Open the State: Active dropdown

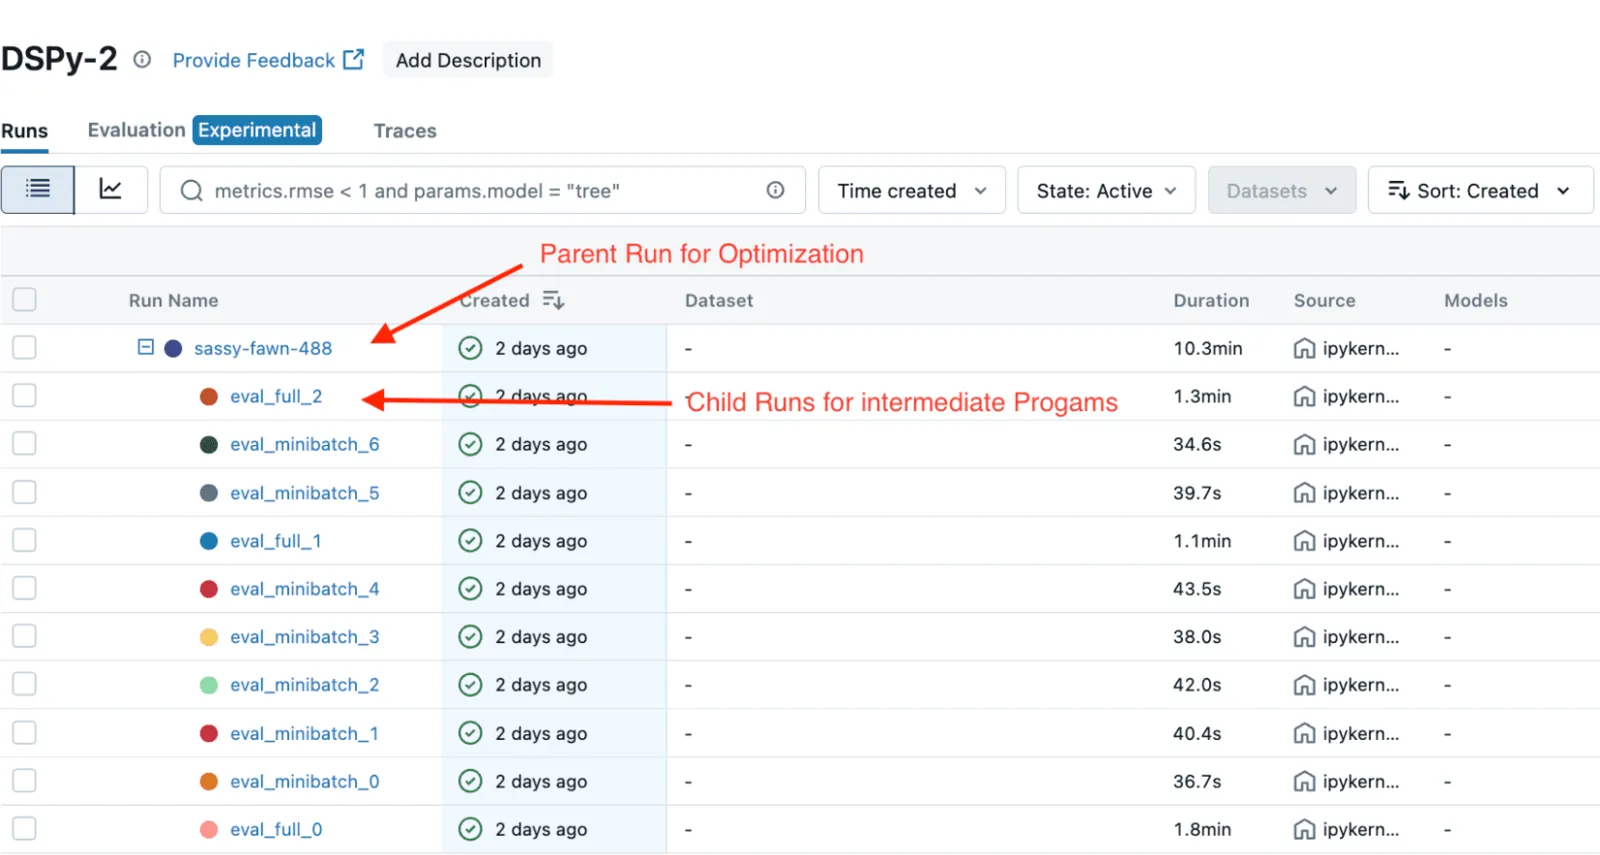(1106, 190)
